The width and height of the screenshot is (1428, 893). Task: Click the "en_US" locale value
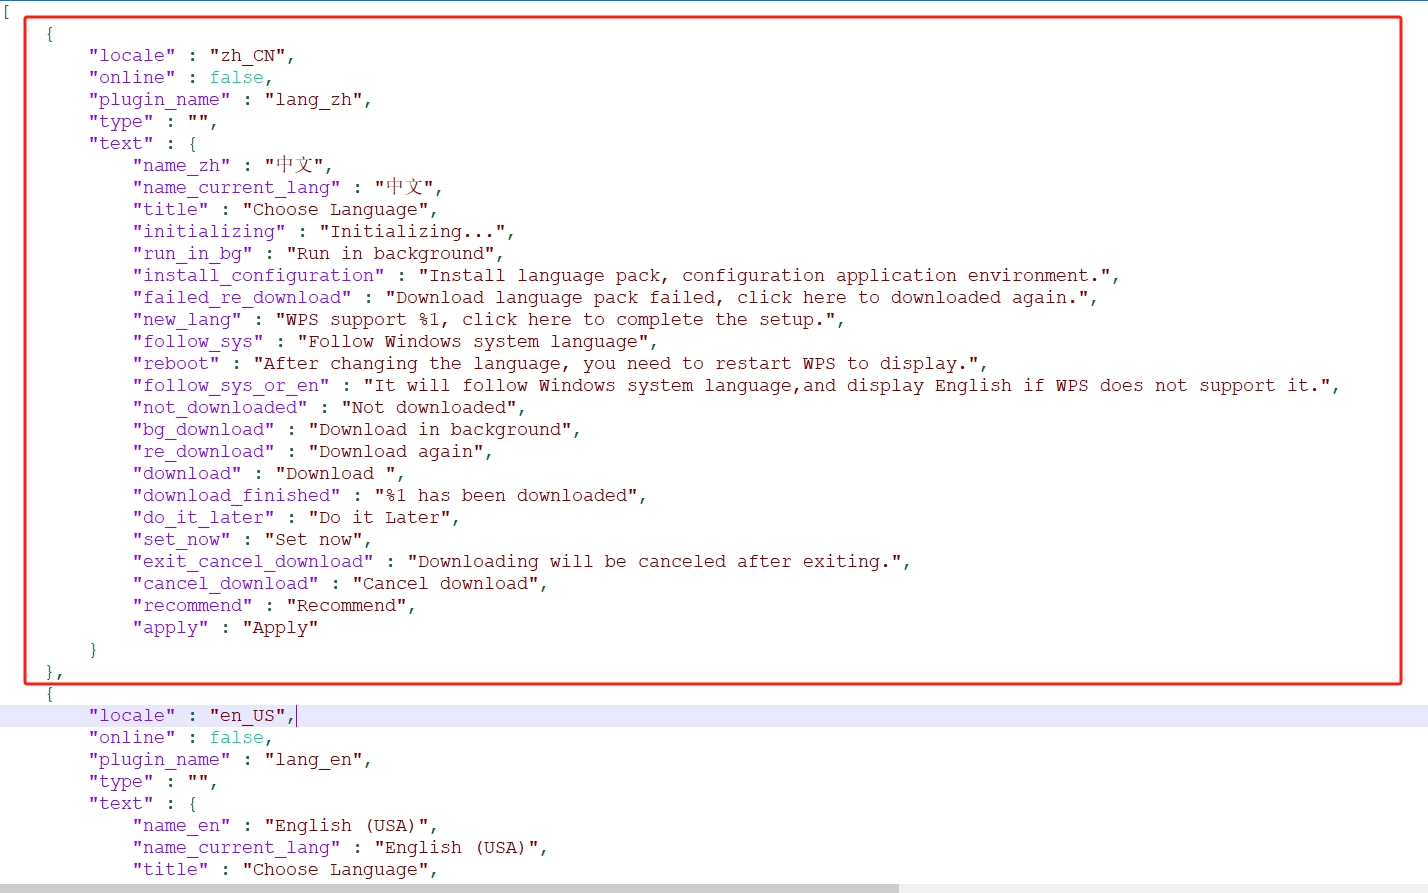click(248, 716)
